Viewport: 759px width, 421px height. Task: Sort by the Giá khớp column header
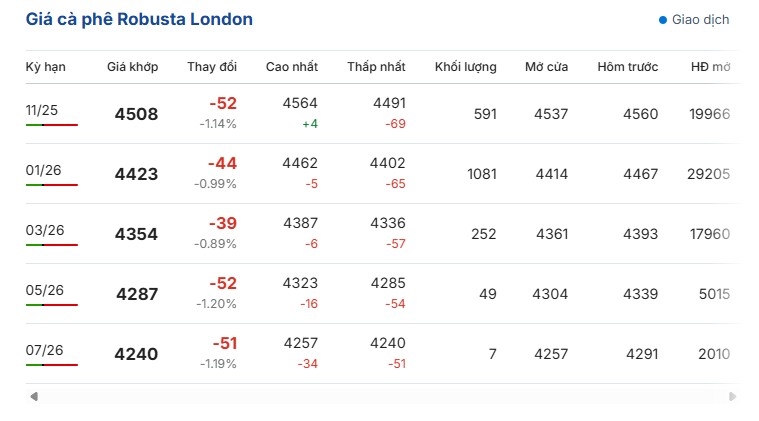[133, 67]
